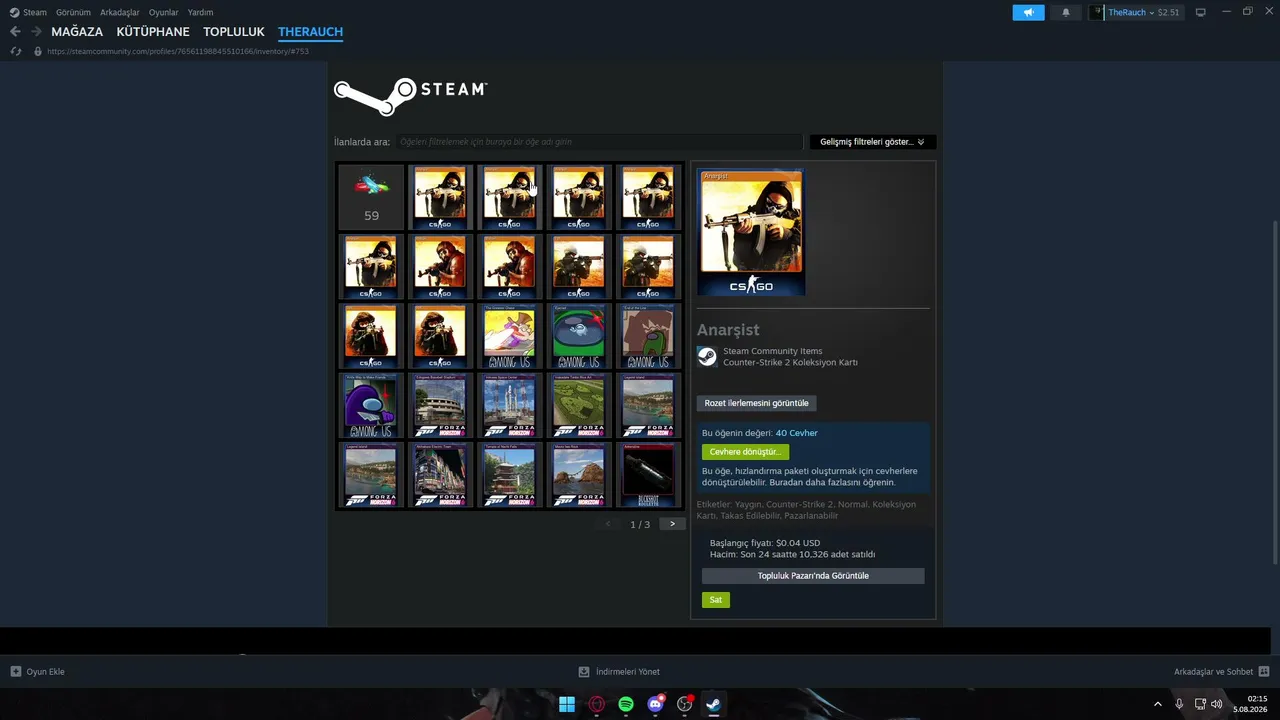Show hidden system tray icons
This screenshot has height=720, width=1280.
pyautogui.click(x=1158, y=704)
